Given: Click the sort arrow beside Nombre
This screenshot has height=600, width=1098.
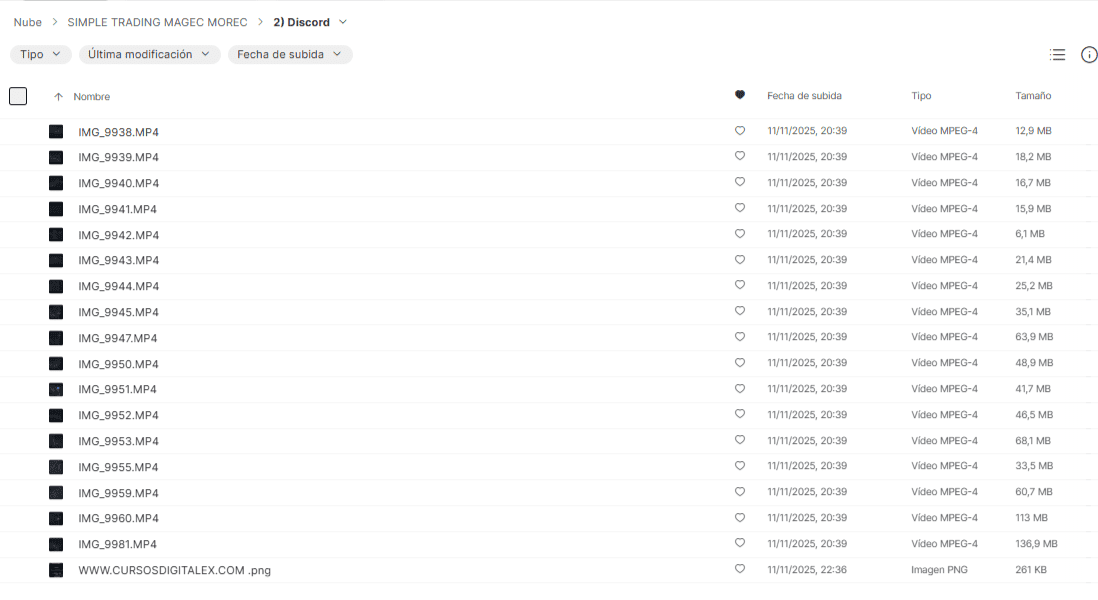Looking at the screenshot, I should click(58, 97).
